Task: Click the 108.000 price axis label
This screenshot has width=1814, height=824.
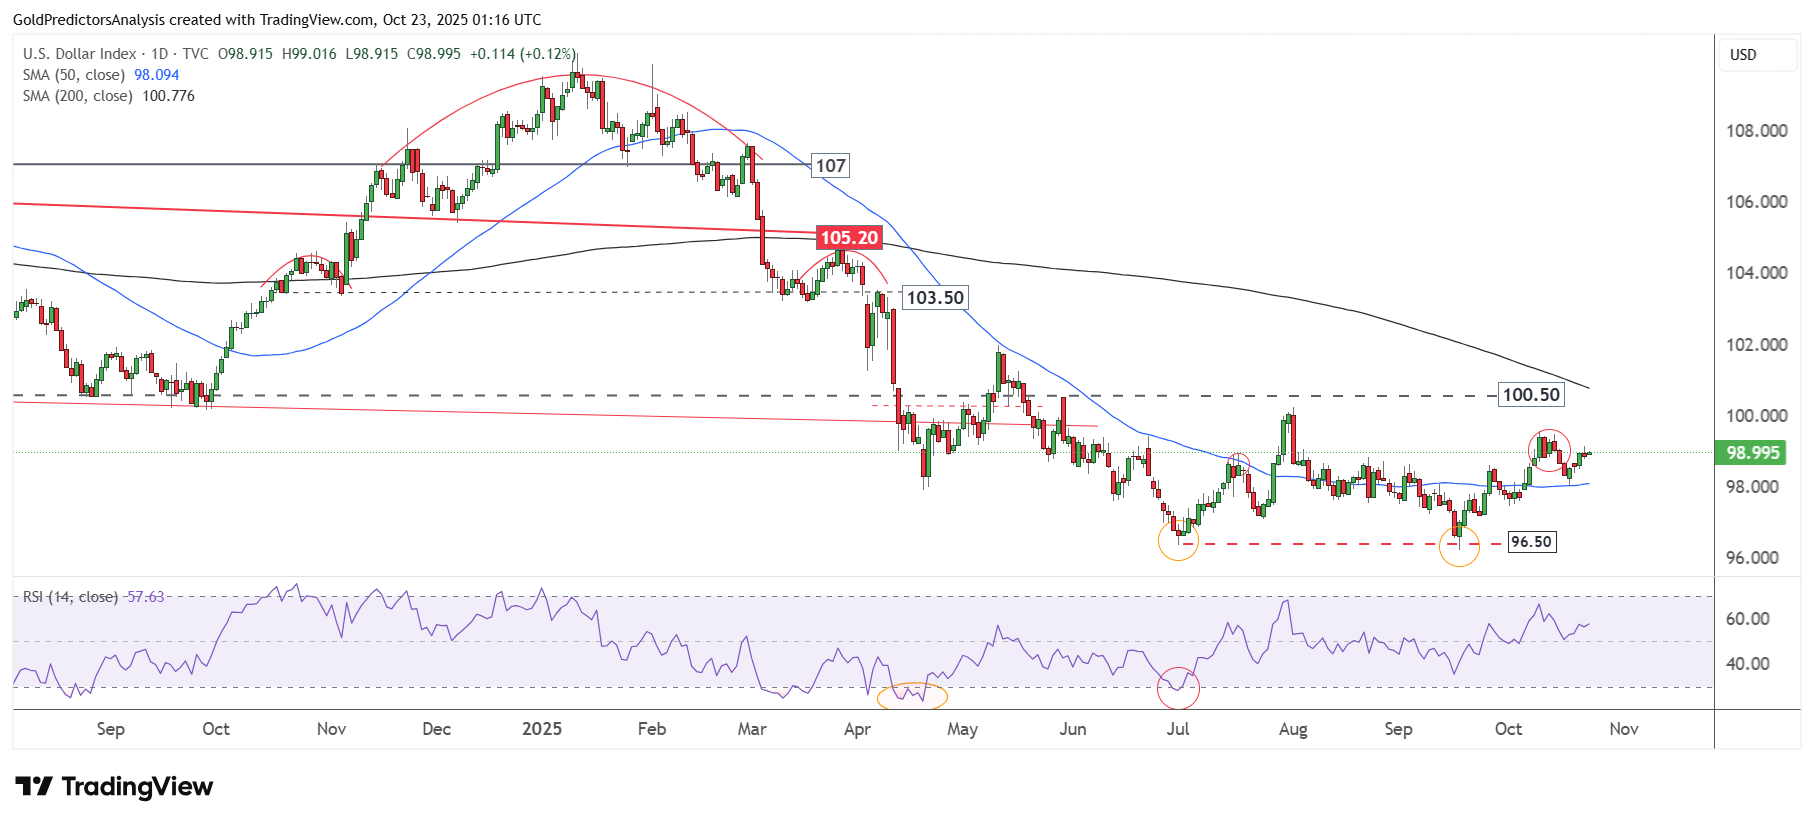Action: coord(1756,131)
